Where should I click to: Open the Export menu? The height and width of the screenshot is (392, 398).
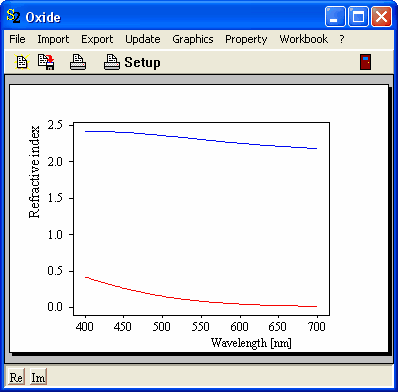(97, 39)
